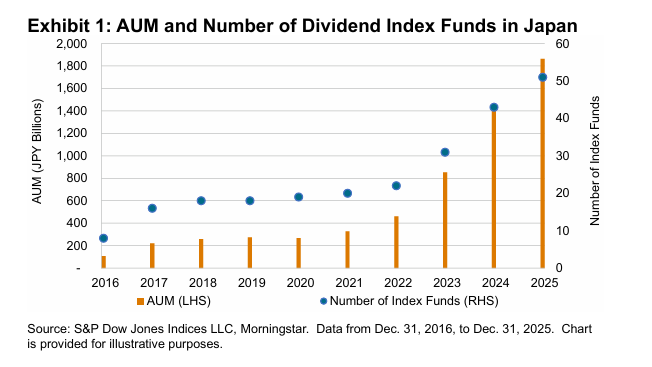Select the 2025 blue data point
Image resolution: width=652 pixels, height=367 pixels.
543,77
